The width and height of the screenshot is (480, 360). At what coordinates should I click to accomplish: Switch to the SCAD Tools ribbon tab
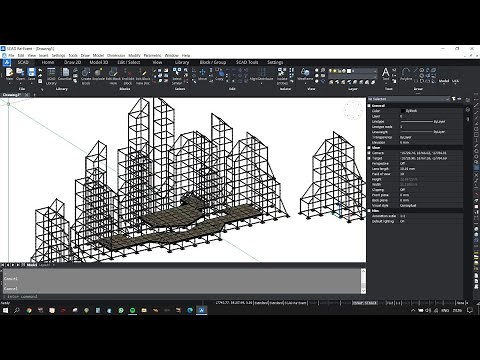click(247, 62)
